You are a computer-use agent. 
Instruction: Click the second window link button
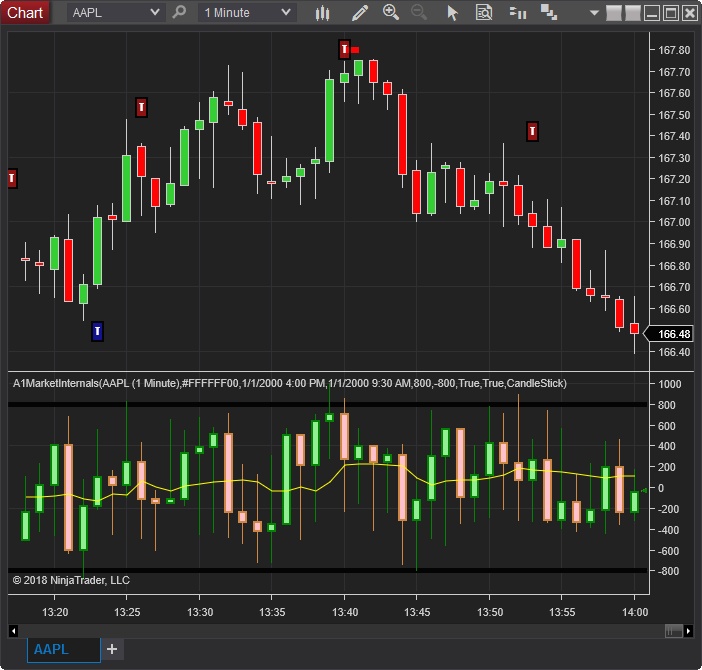pyautogui.click(x=632, y=13)
